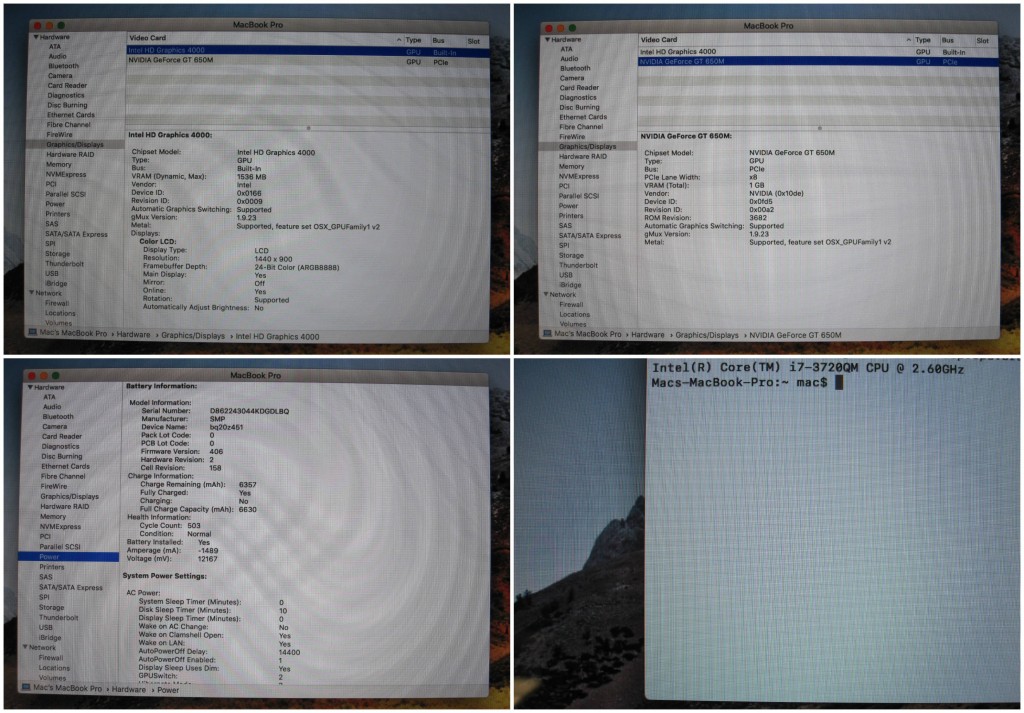This screenshot has width=1024, height=713.
Task: Click the Full Charge Capacity 6630 value
Action: [248, 509]
